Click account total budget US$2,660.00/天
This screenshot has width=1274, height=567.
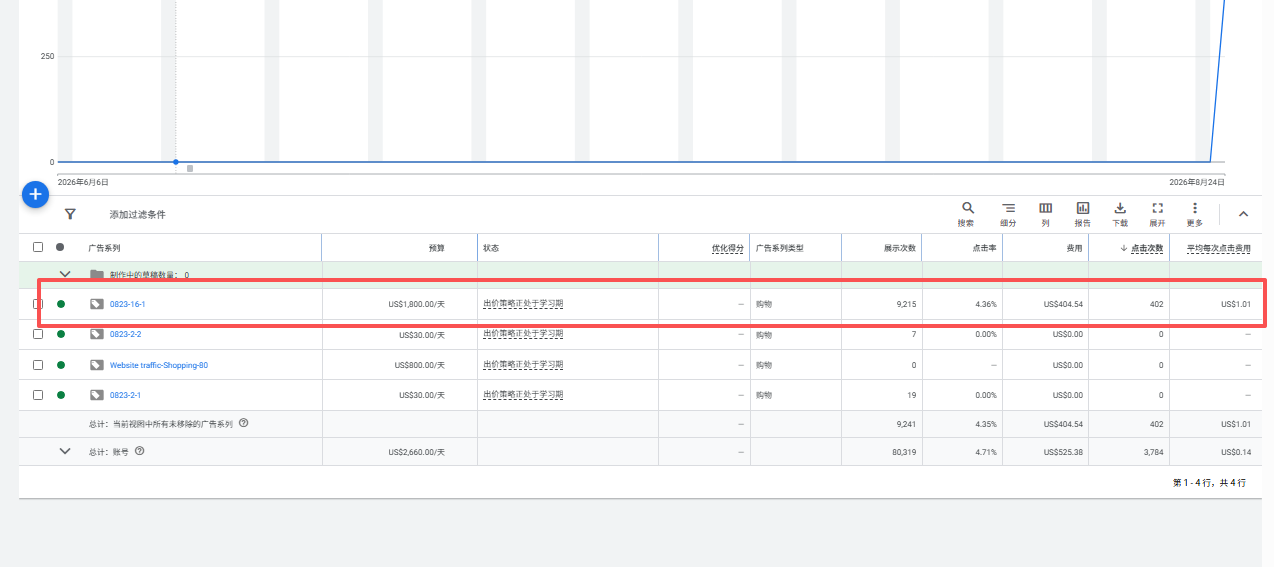(416, 452)
